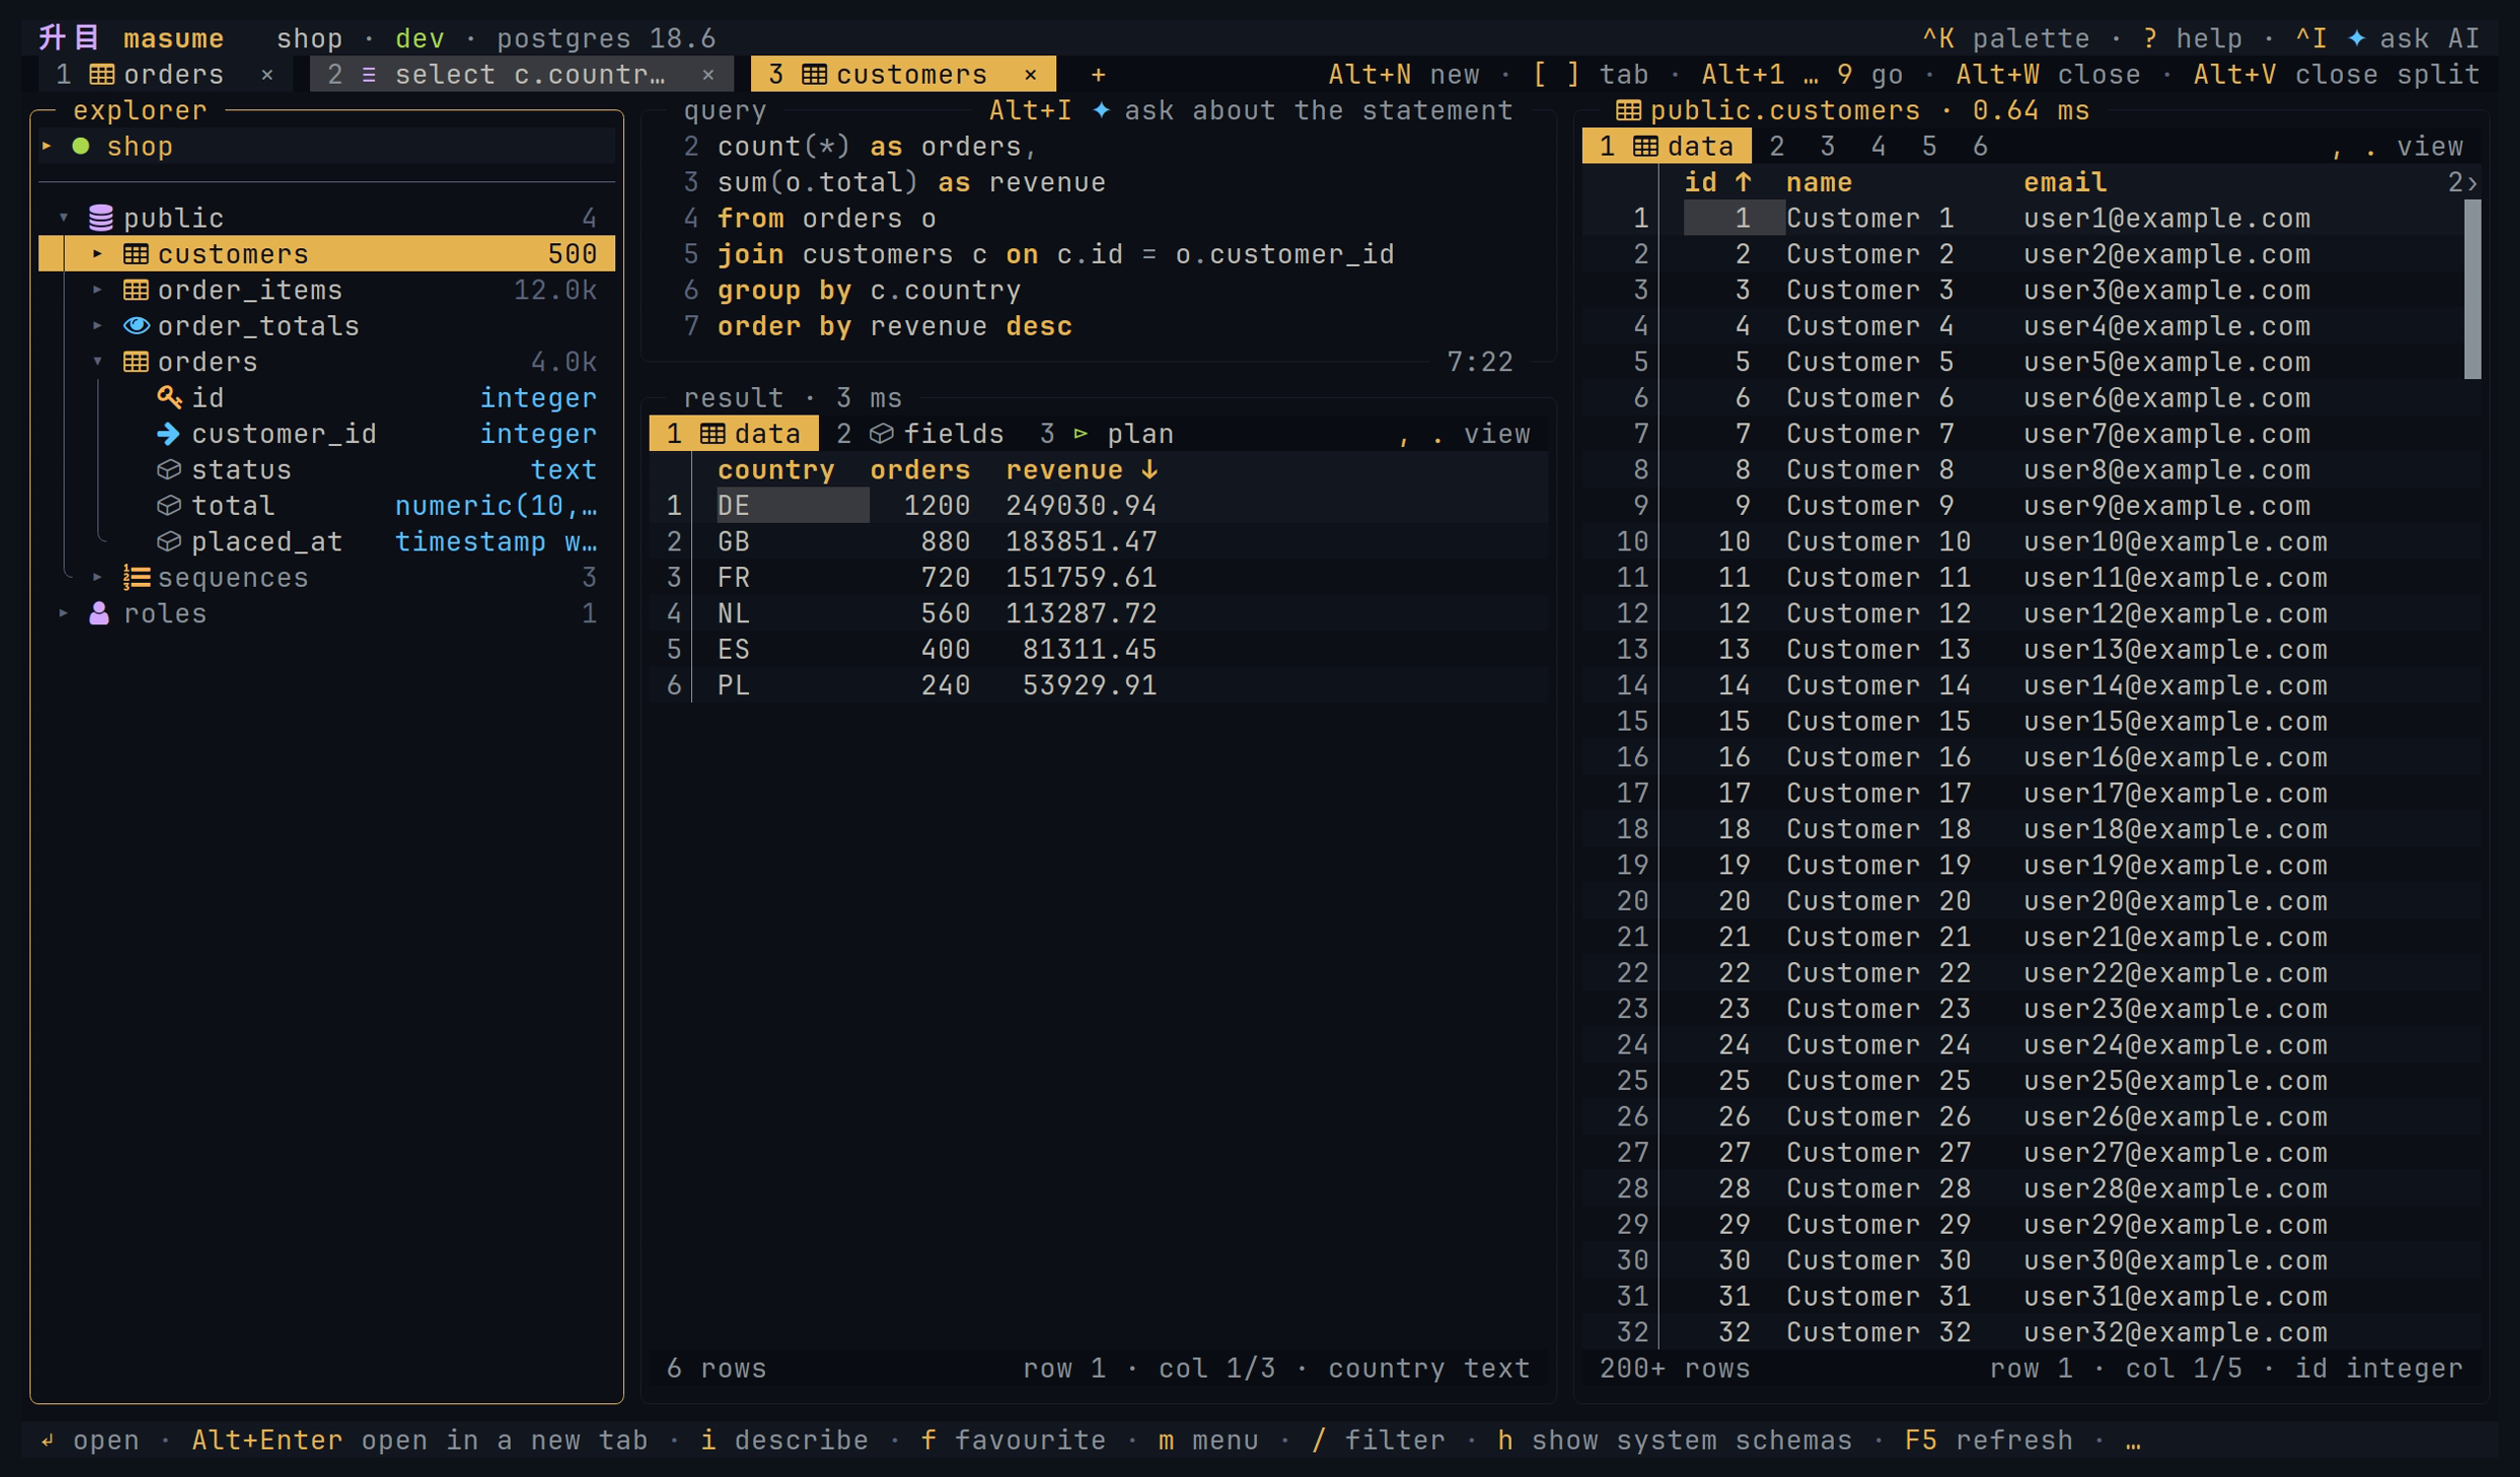Image resolution: width=2520 pixels, height=1477 pixels.
Task: Click the column cube icon beside placed_at
Action: (x=169, y=541)
